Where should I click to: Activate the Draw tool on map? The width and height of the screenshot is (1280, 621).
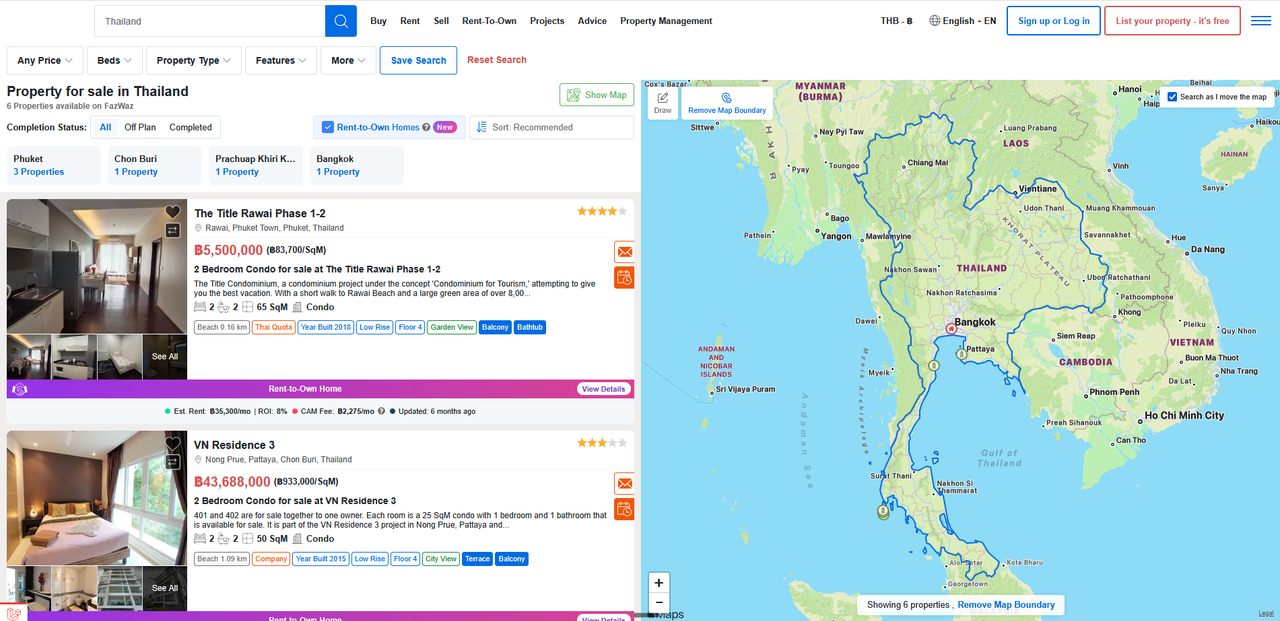[663, 103]
